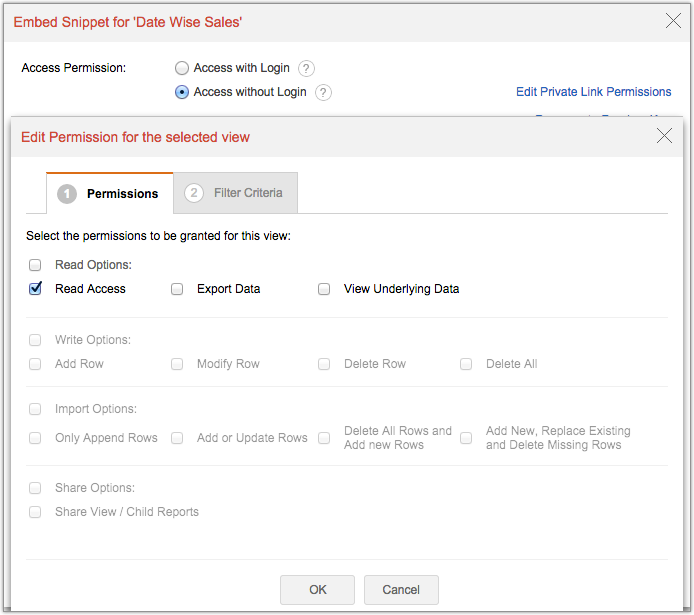Open the Permissions tab
This screenshot has width=694, height=615.
109,194
